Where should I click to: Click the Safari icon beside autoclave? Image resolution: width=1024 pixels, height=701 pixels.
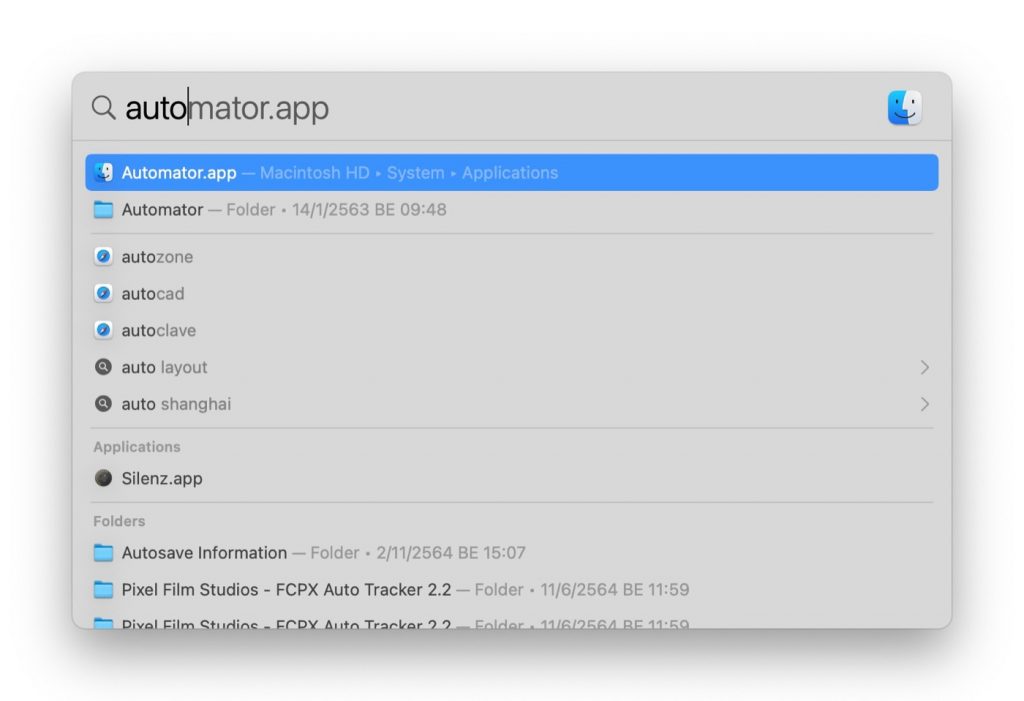pyautogui.click(x=103, y=331)
